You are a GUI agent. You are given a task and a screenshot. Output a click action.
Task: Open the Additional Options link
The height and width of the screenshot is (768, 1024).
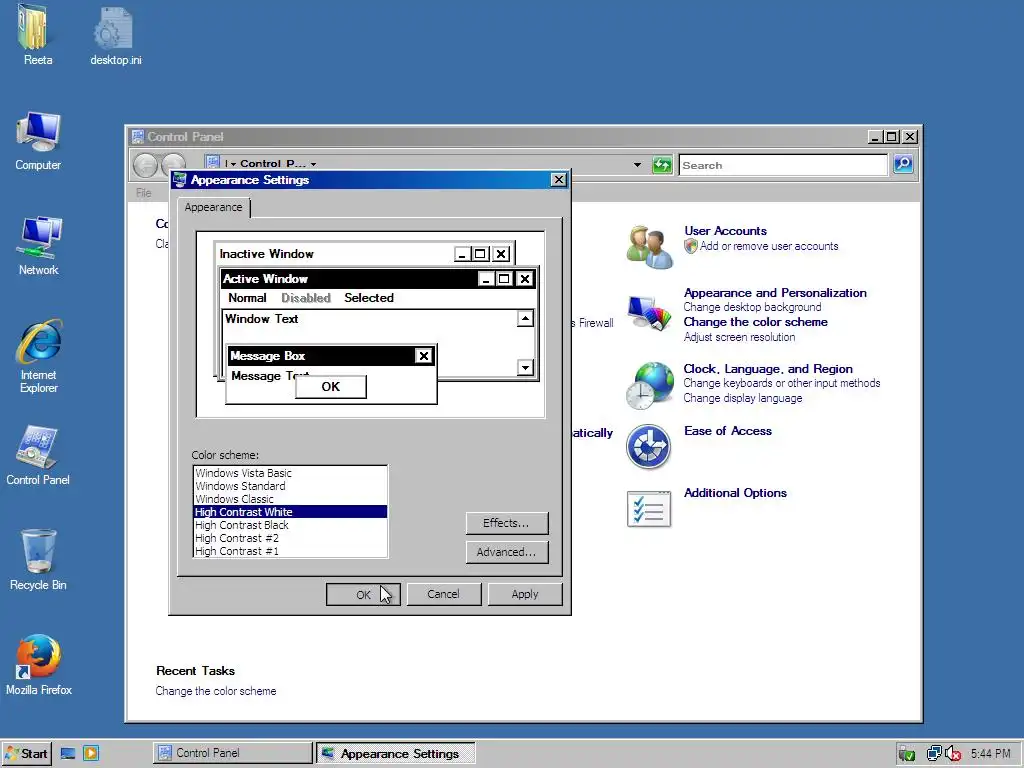tap(735, 493)
